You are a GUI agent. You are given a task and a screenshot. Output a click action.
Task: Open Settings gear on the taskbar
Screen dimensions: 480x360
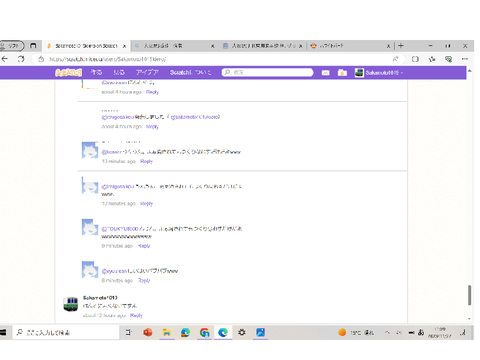[242, 332]
